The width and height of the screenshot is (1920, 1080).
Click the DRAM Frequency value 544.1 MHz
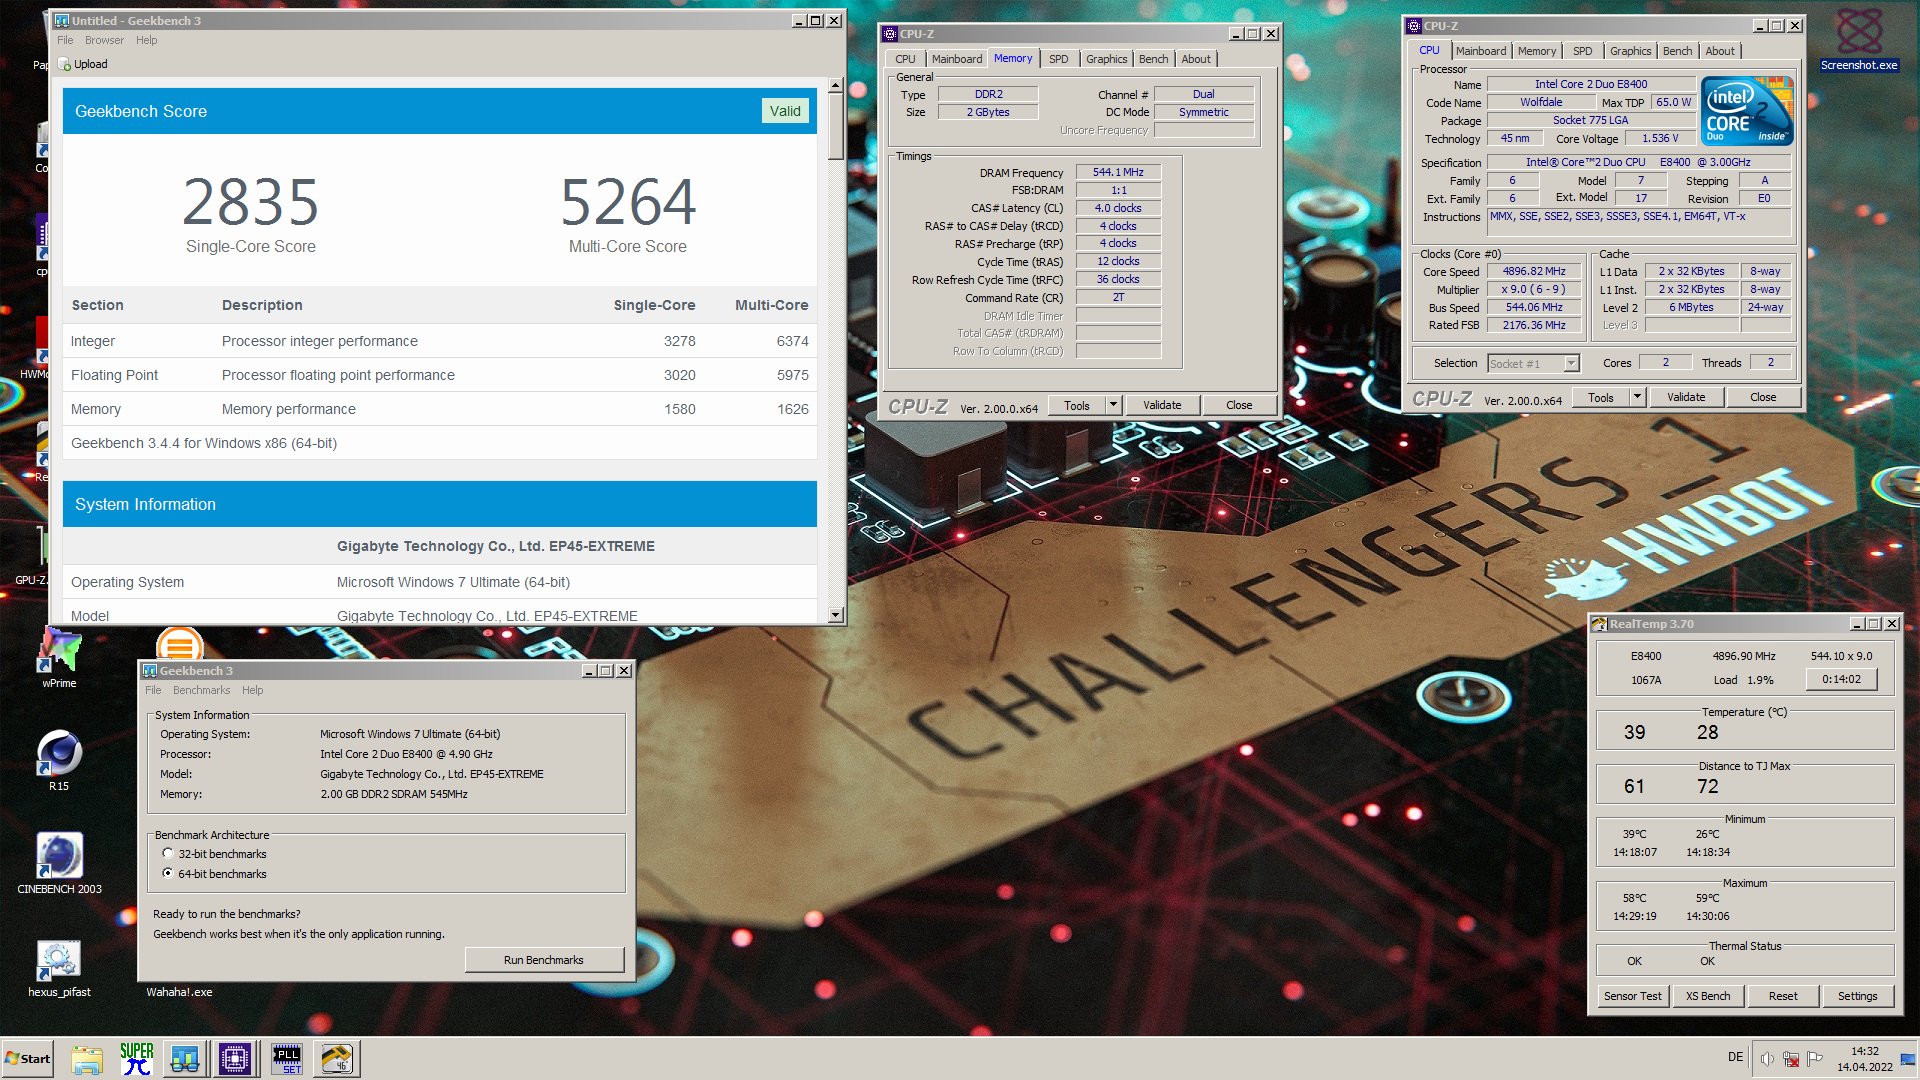1118,172
